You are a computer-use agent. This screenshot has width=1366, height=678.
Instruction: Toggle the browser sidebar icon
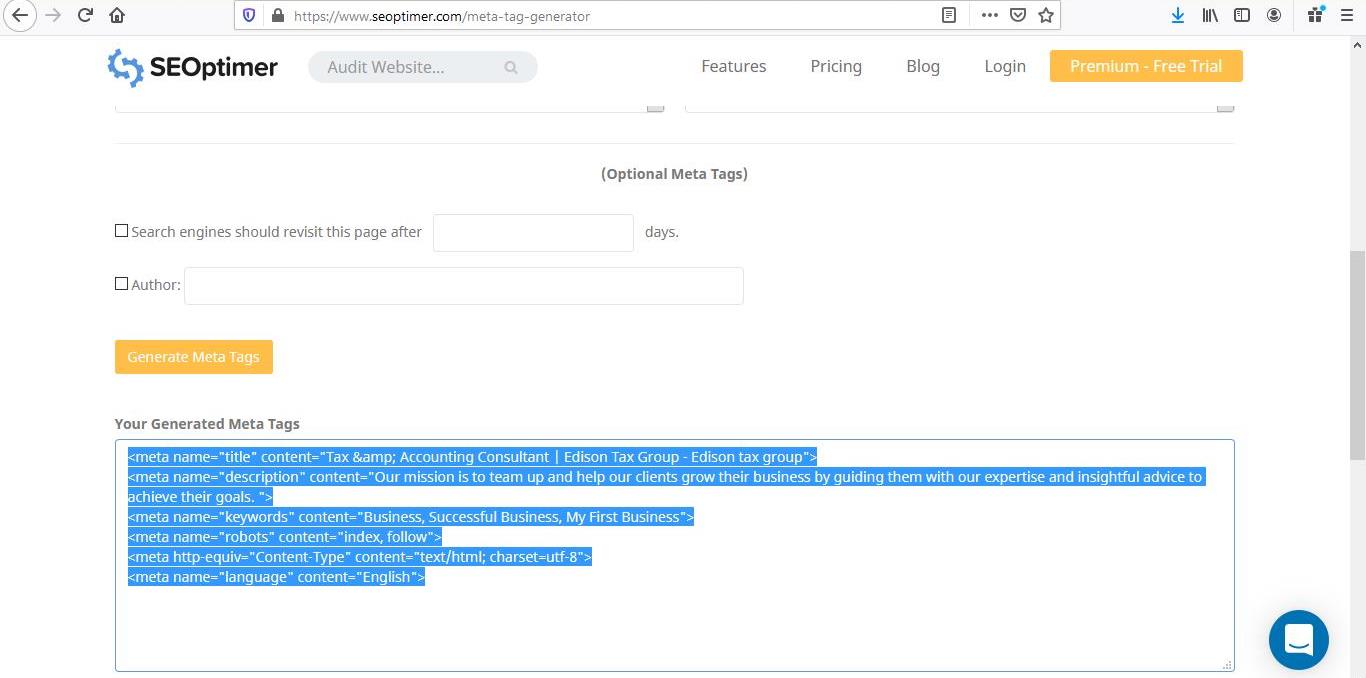tap(1242, 15)
